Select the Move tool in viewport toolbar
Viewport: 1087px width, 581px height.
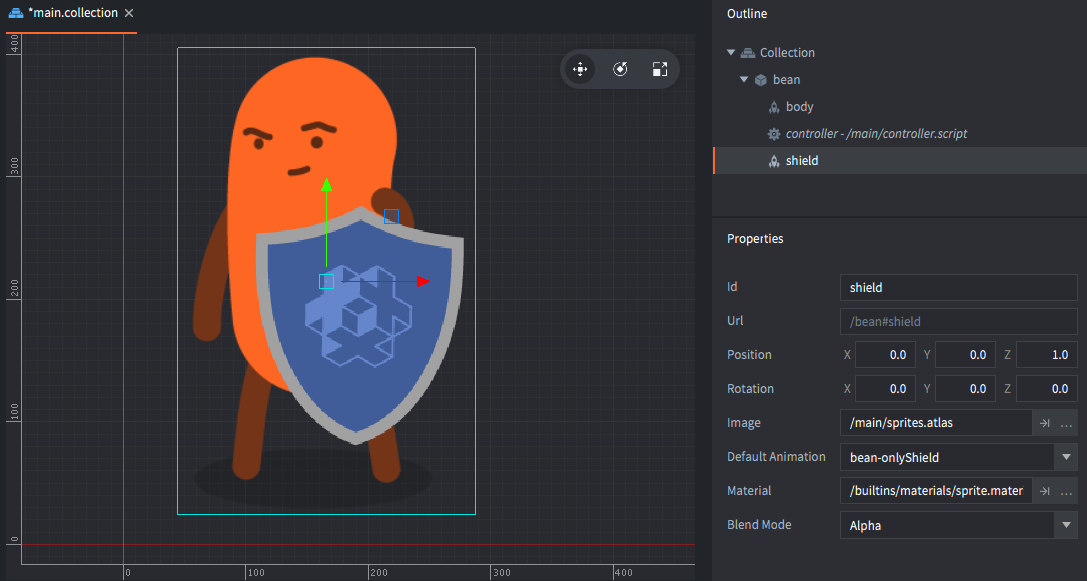click(x=579, y=69)
